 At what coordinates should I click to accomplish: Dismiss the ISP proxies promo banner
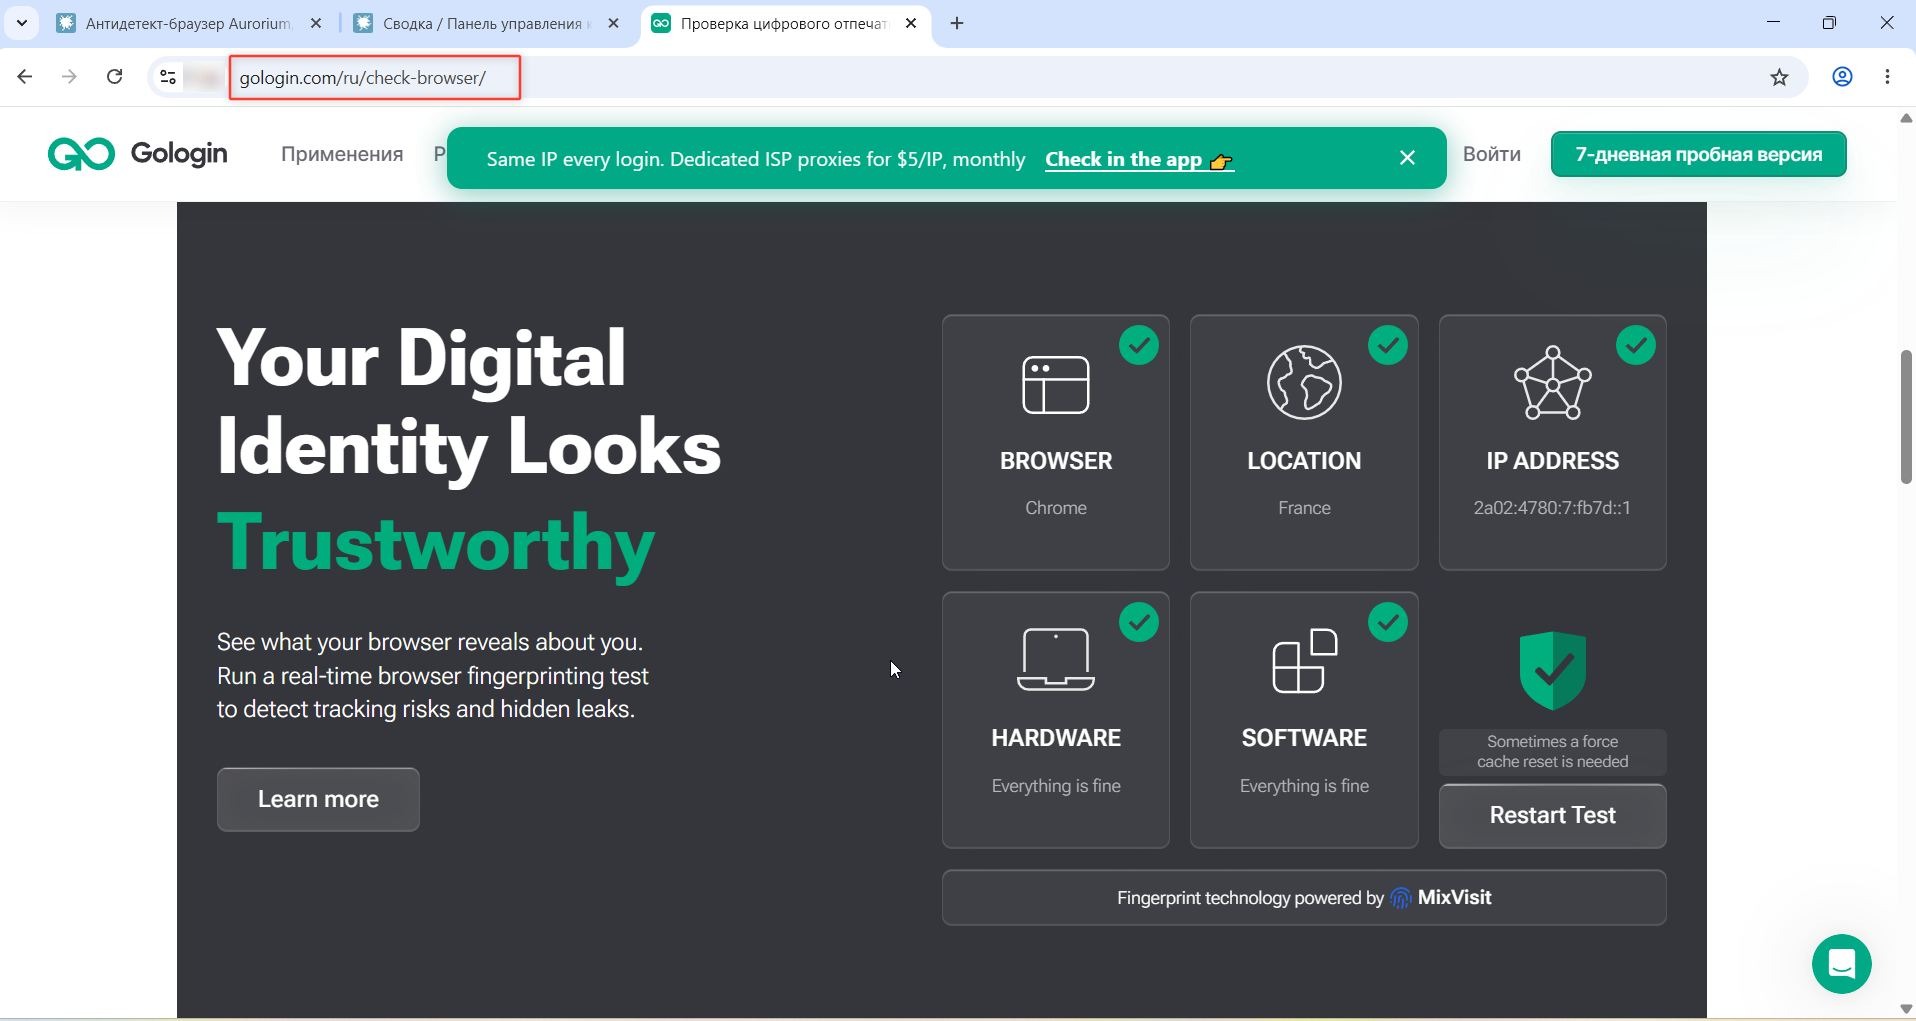pyautogui.click(x=1407, y=158)
